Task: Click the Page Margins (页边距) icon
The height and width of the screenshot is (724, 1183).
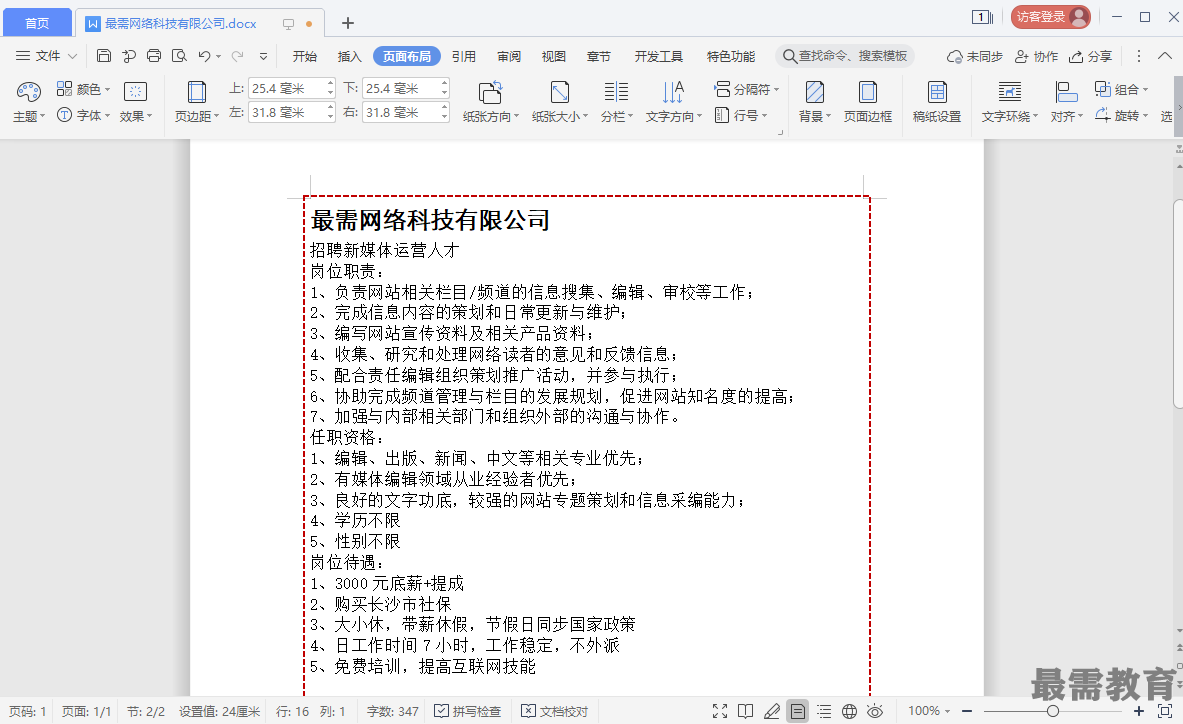Action: (196, 92)
